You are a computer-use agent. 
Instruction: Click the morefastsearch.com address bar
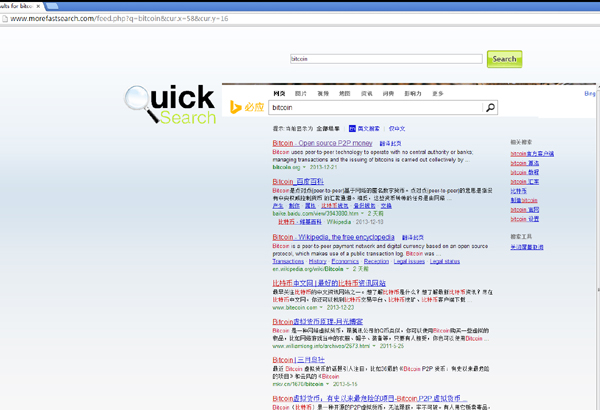298,18
